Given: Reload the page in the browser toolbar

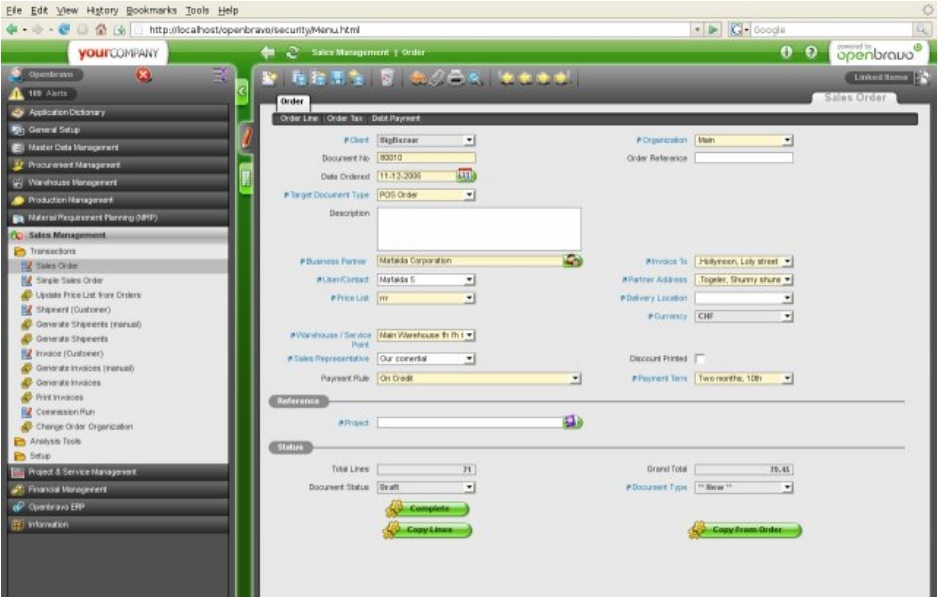Looking at the screenshot, I should (64, 29).
